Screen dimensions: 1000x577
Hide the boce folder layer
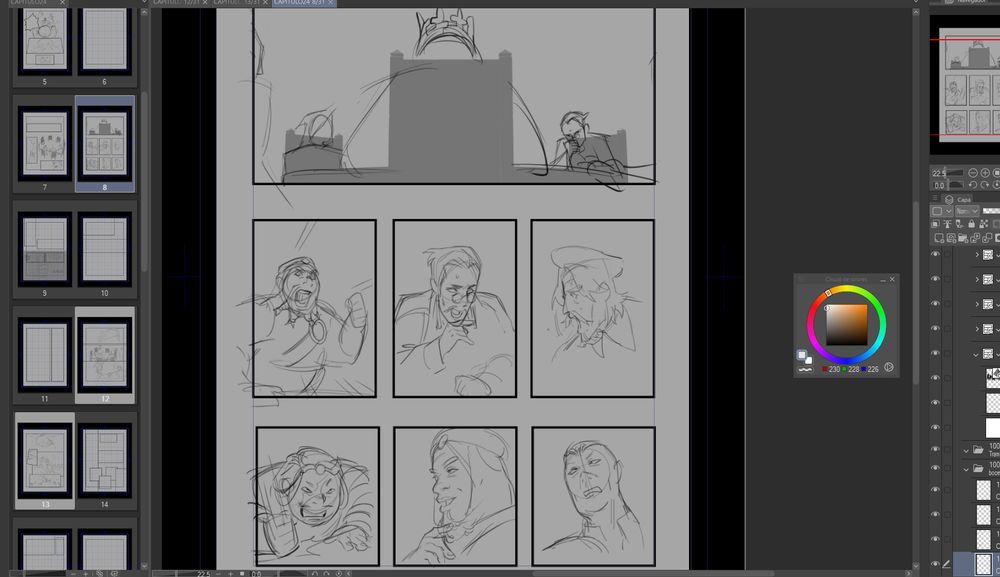click(x=936, y=467)
